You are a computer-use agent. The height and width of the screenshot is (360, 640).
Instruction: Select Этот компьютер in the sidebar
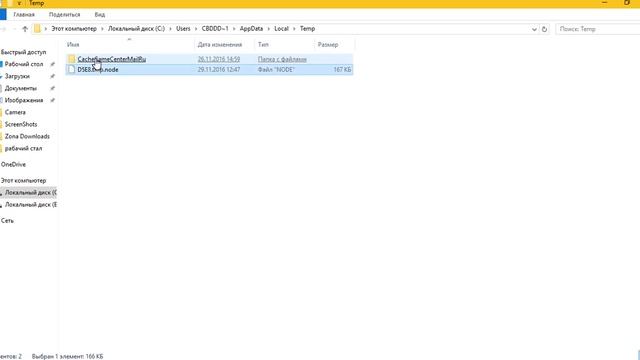point(23,180)
